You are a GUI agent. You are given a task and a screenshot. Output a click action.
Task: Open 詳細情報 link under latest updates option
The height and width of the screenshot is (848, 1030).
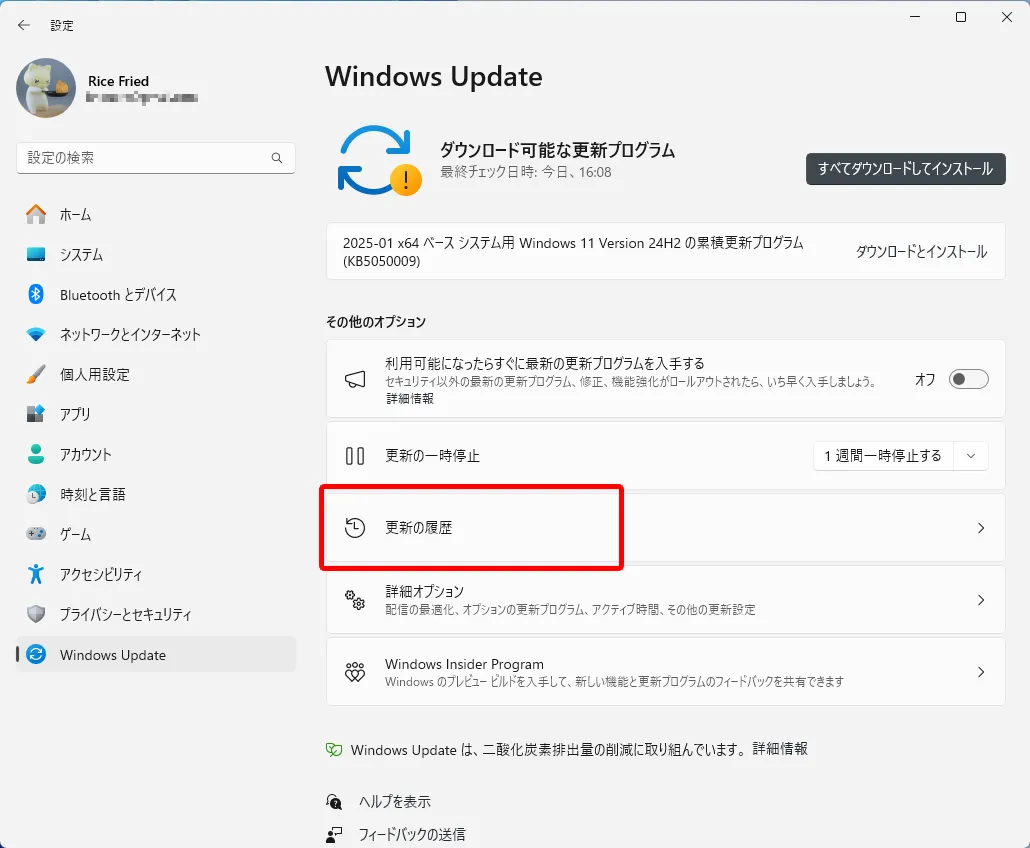pyautogui.click(x=410, y=399)
